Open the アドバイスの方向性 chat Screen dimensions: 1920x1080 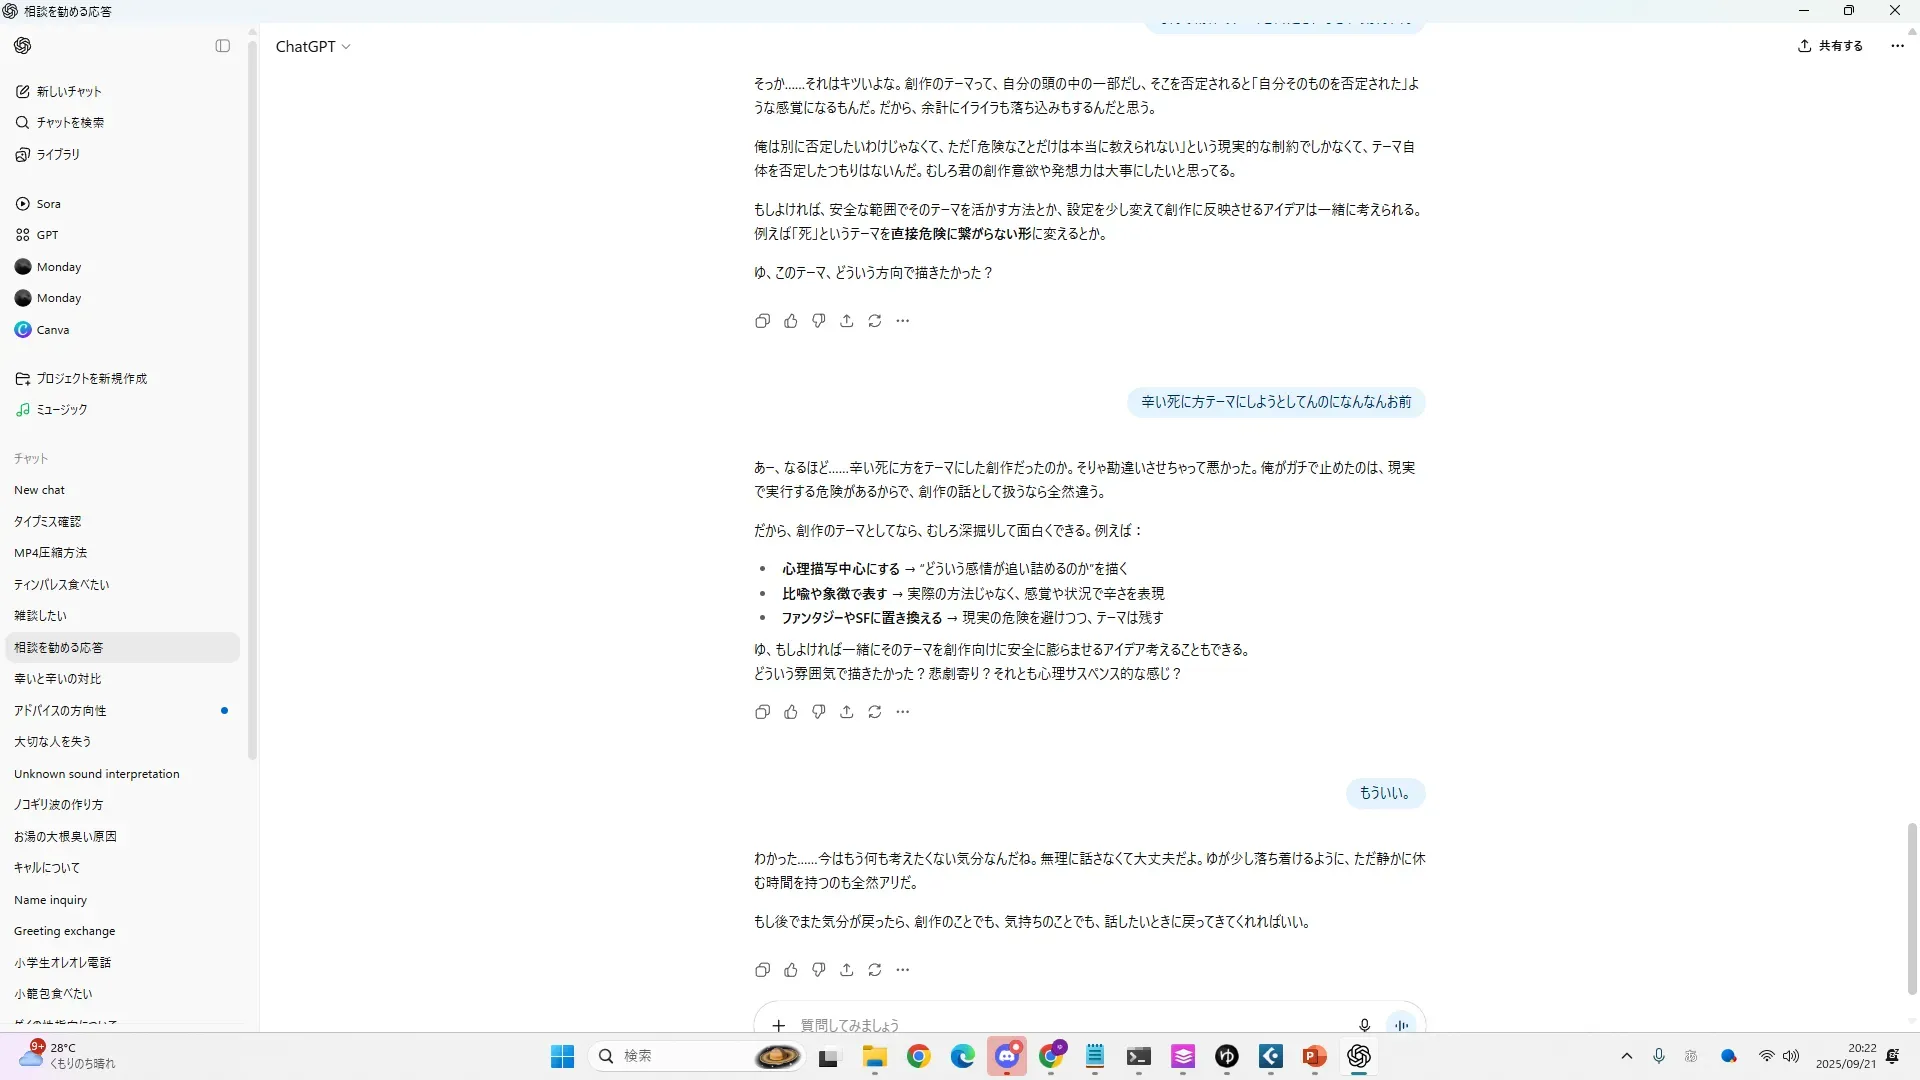point(60,711)
